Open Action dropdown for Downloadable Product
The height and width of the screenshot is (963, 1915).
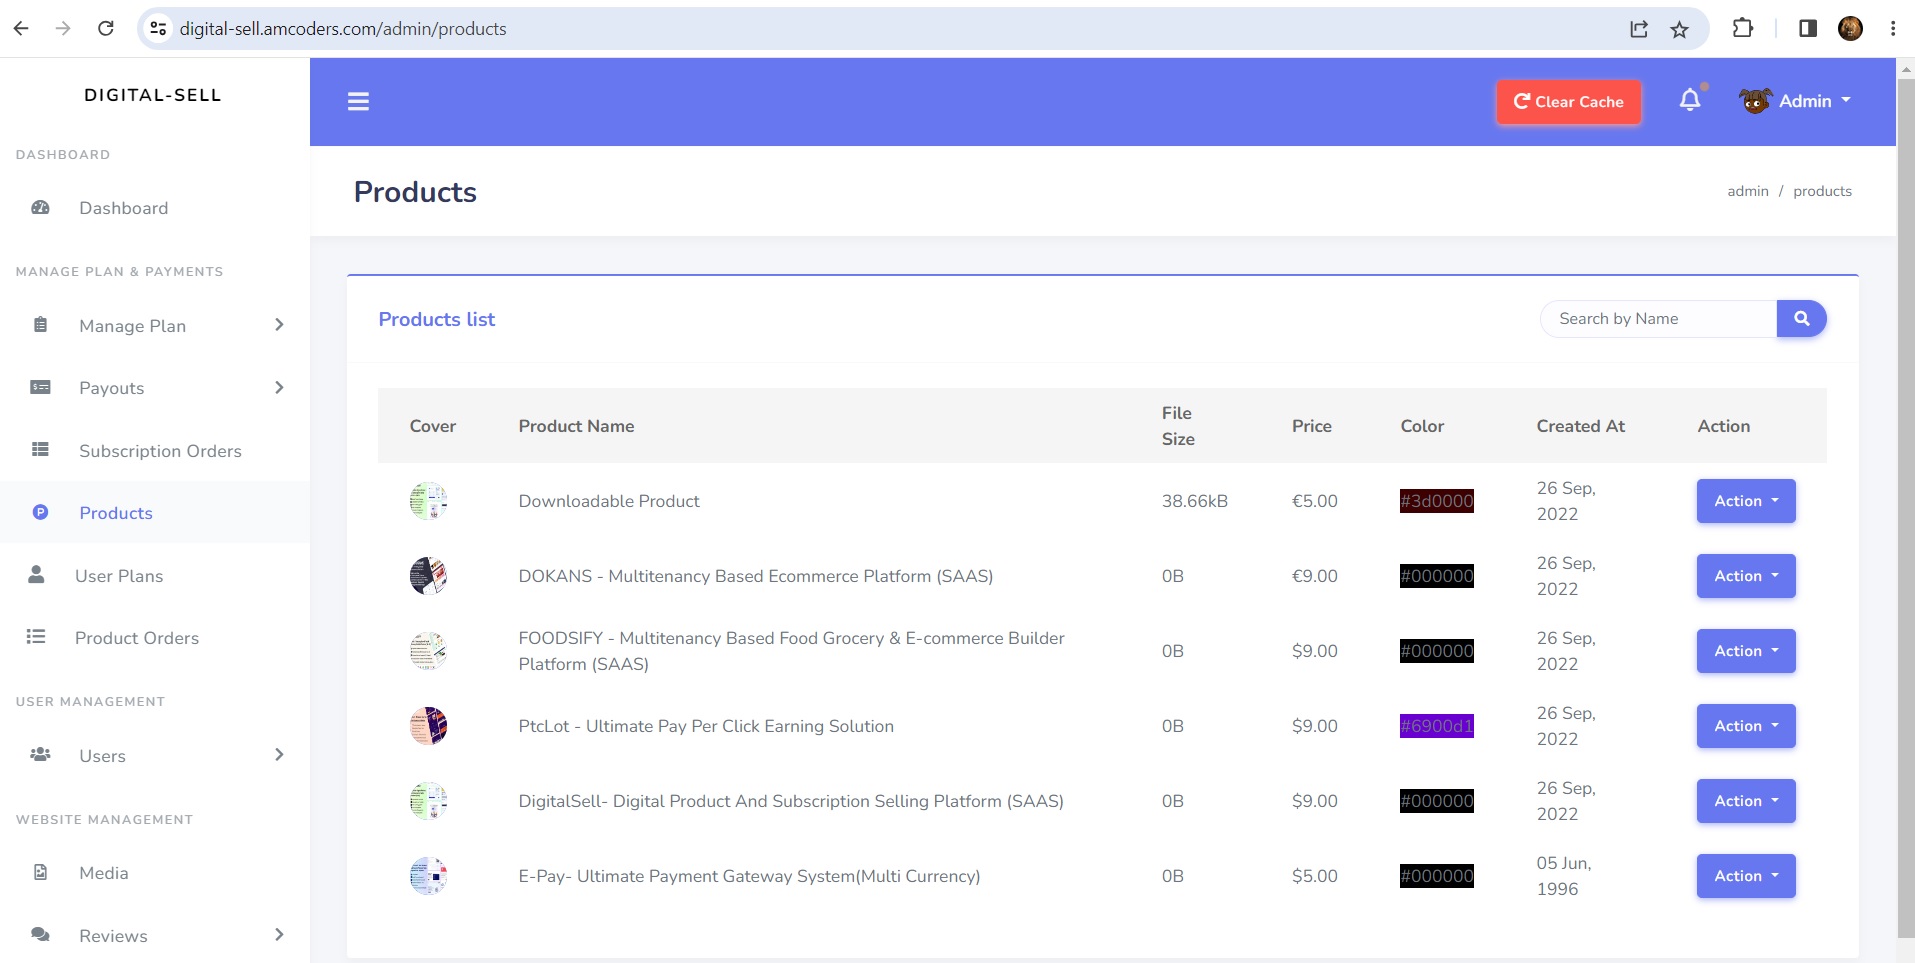point(1745,501)
